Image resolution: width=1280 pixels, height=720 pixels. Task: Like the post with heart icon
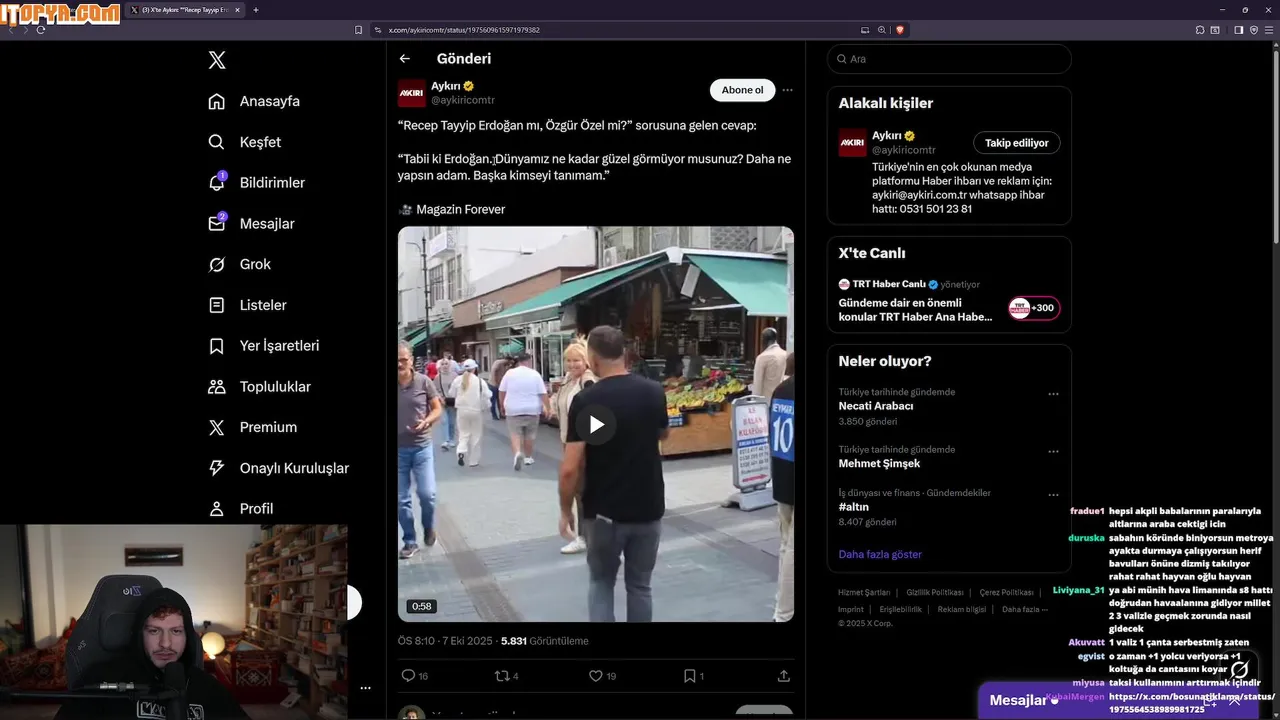pyautogui.click(x=596, y=676)
